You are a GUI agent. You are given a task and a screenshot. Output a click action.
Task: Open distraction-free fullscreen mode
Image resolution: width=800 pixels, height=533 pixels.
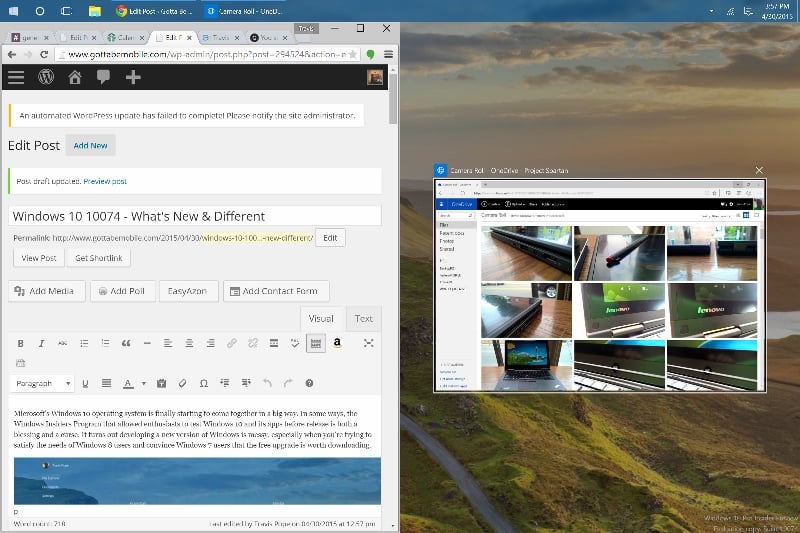coord(368,343)
